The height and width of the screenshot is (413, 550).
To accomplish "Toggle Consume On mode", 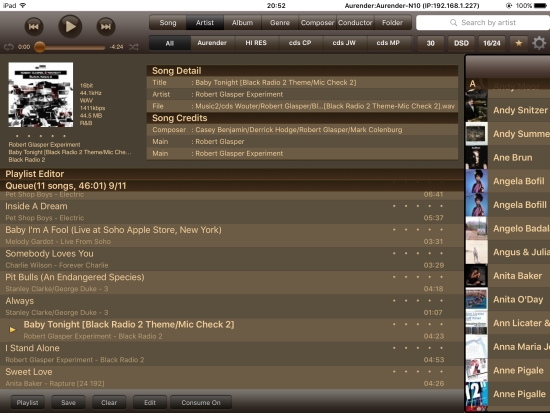I will [201, 402].
